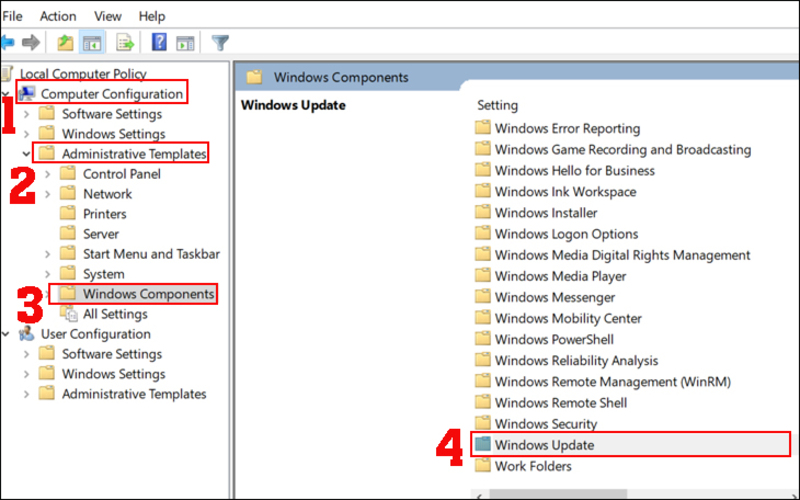
Task: Click the Computer Configuration computer icon
Action: (x=27, y=94)
